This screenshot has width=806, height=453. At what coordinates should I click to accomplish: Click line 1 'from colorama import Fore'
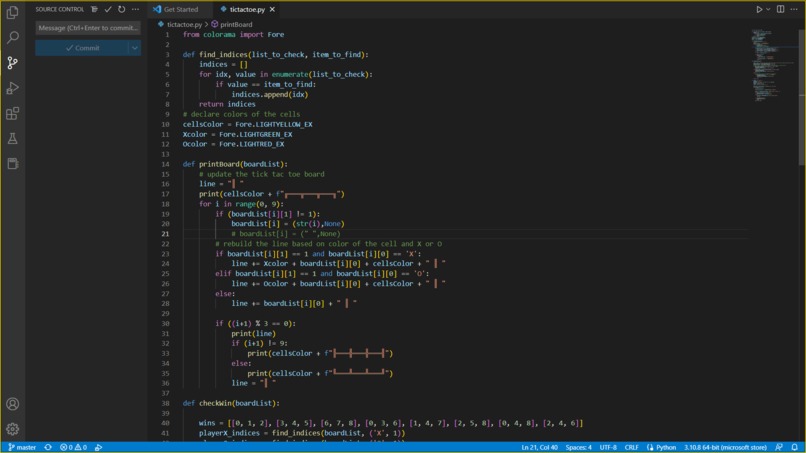click(233, 34)
